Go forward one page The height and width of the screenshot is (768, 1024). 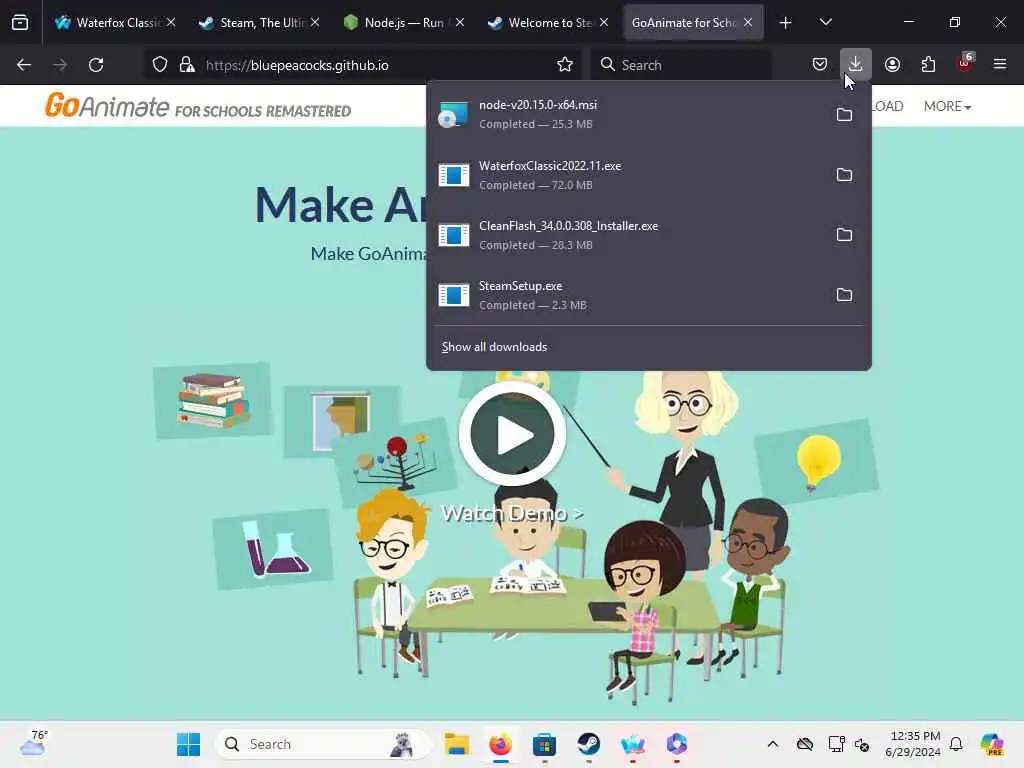(x=60, y=65)
